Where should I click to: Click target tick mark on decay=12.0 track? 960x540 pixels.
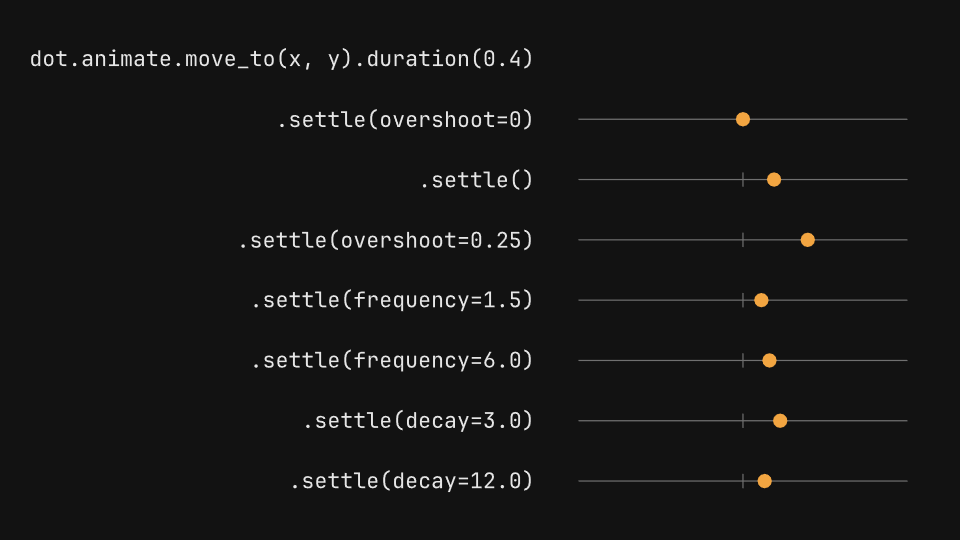pyautogui.click(x=743, y=481)
